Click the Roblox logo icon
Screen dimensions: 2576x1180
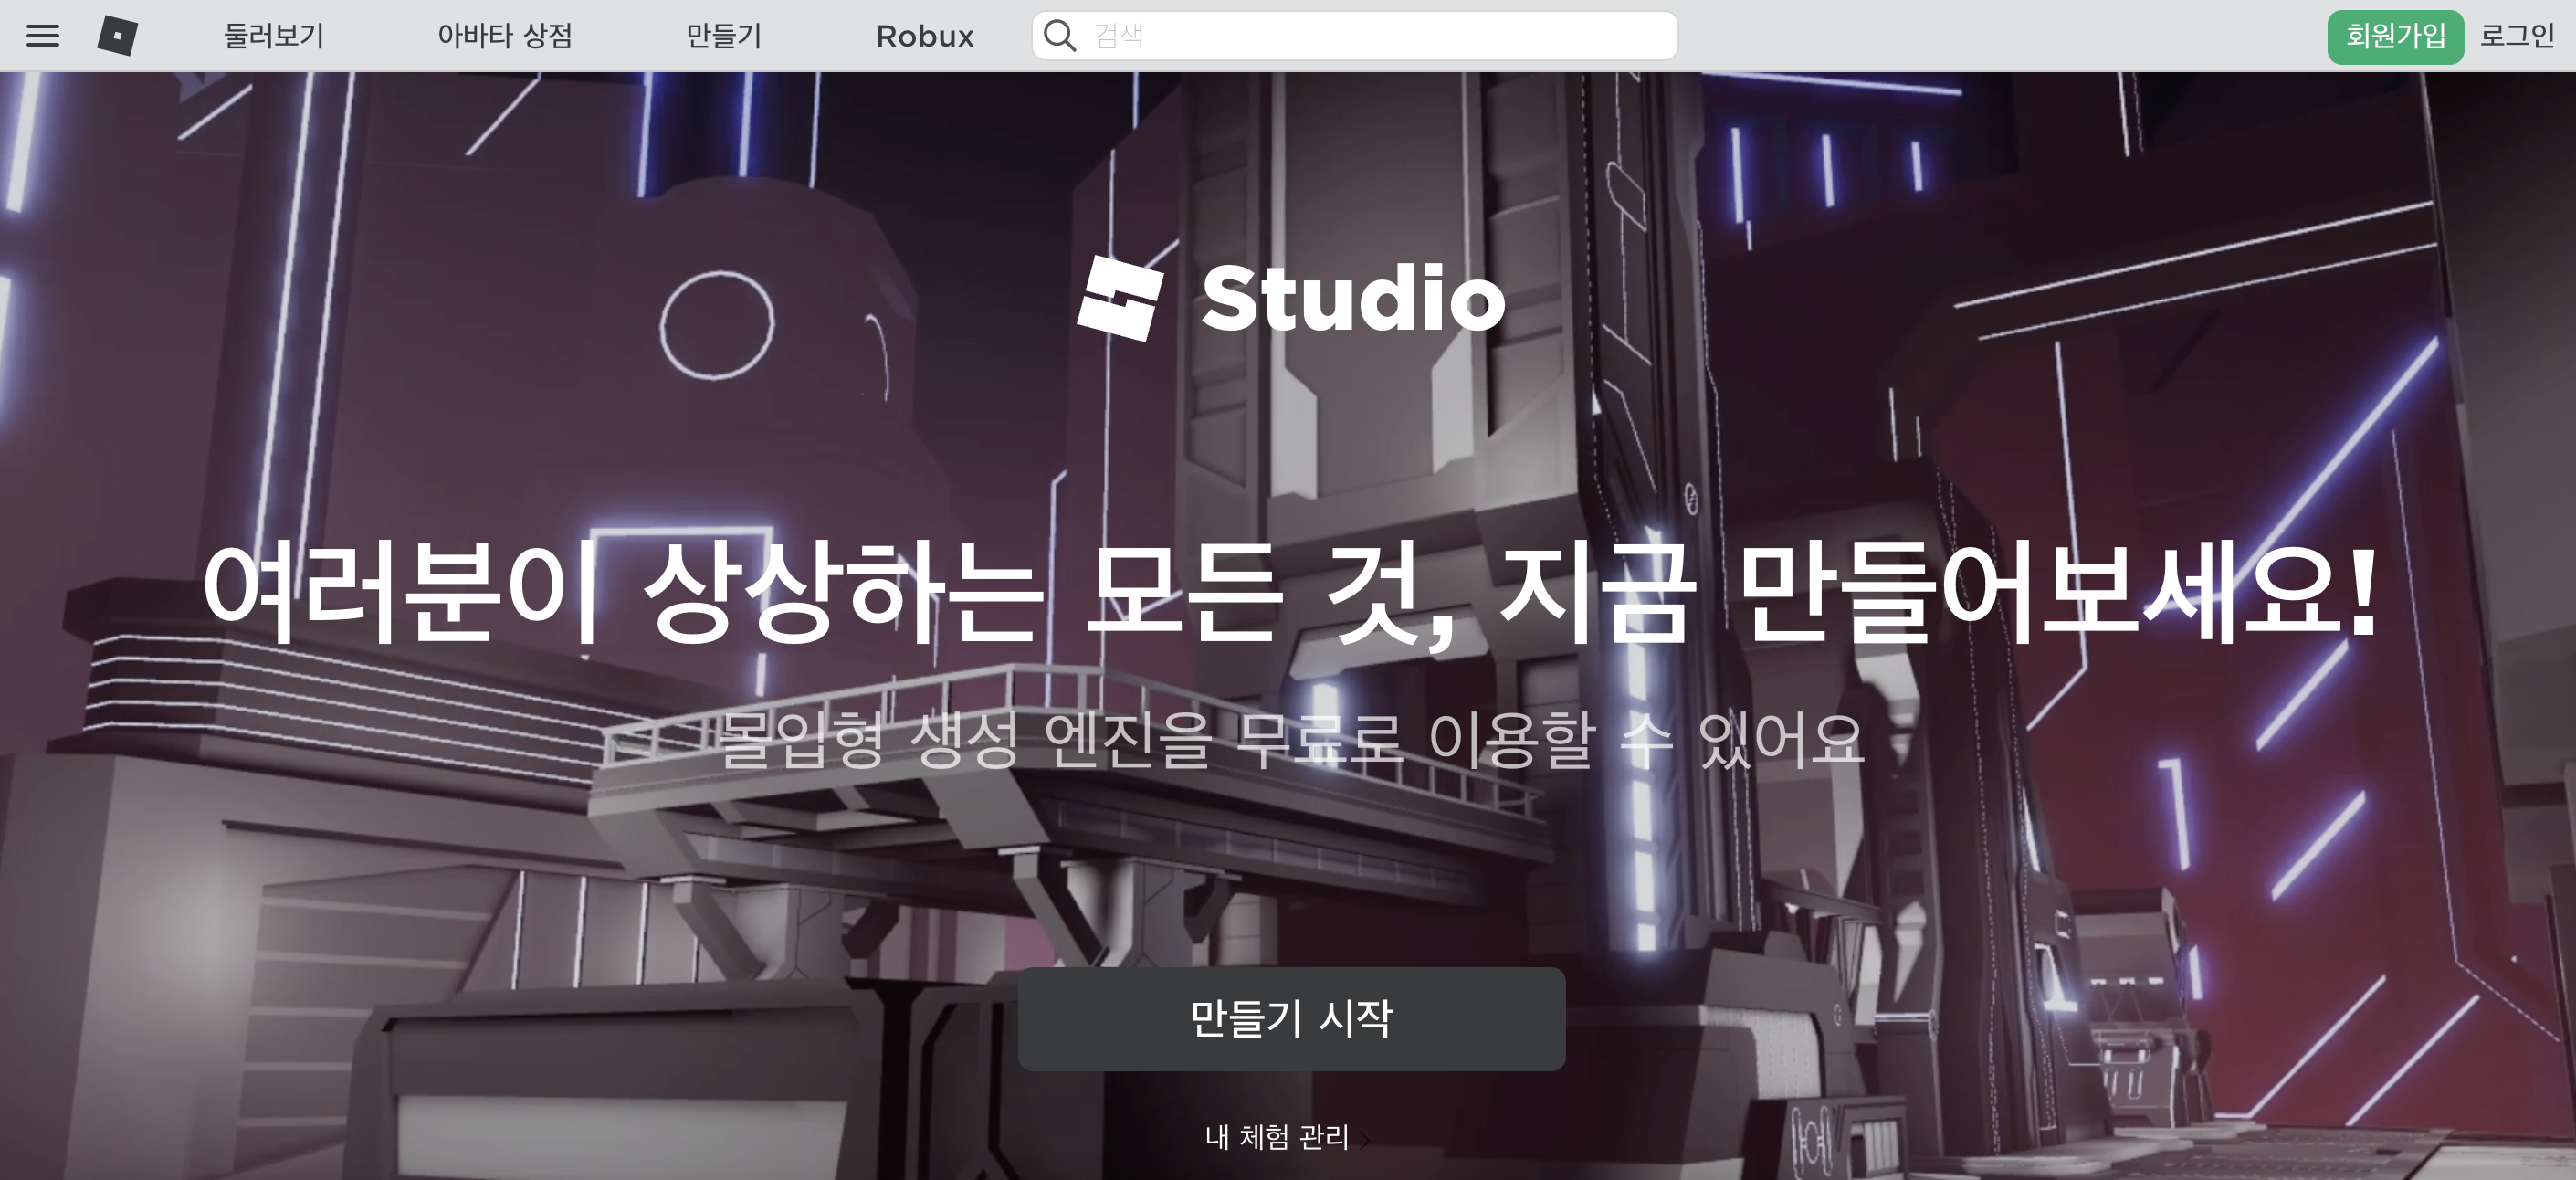pos(118,36)
